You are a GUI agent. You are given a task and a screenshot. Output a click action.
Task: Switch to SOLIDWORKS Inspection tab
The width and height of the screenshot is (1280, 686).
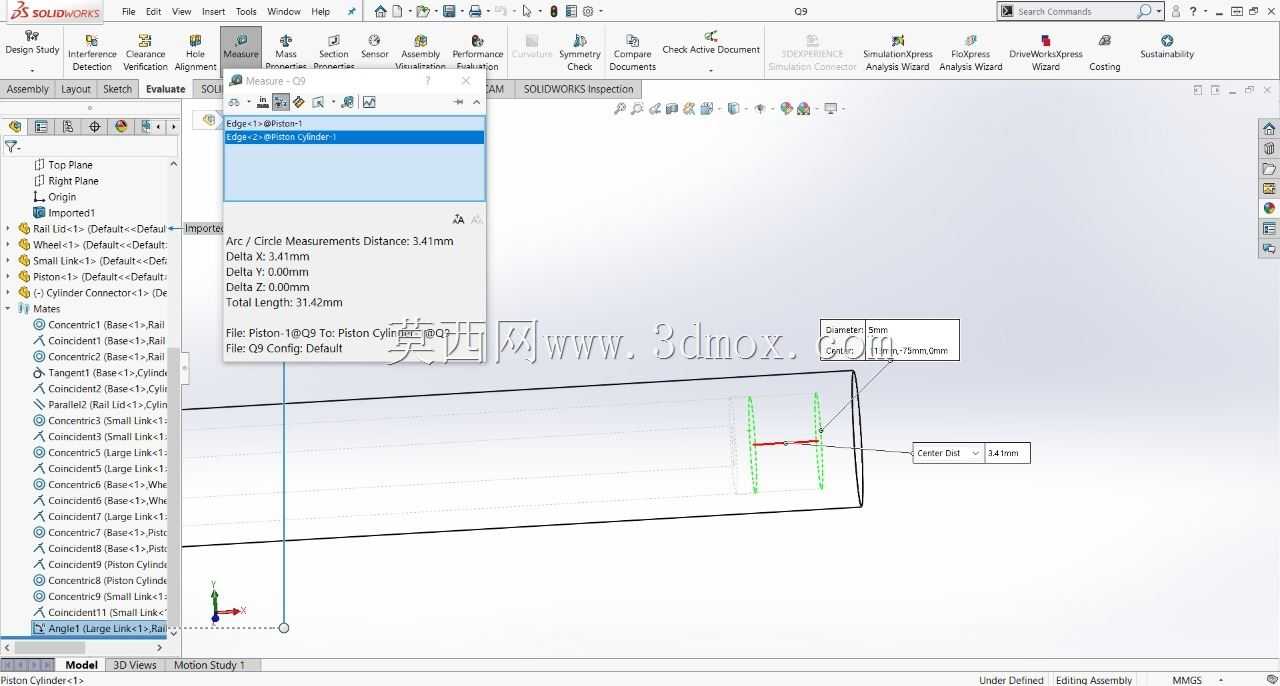tap(579, 89)
